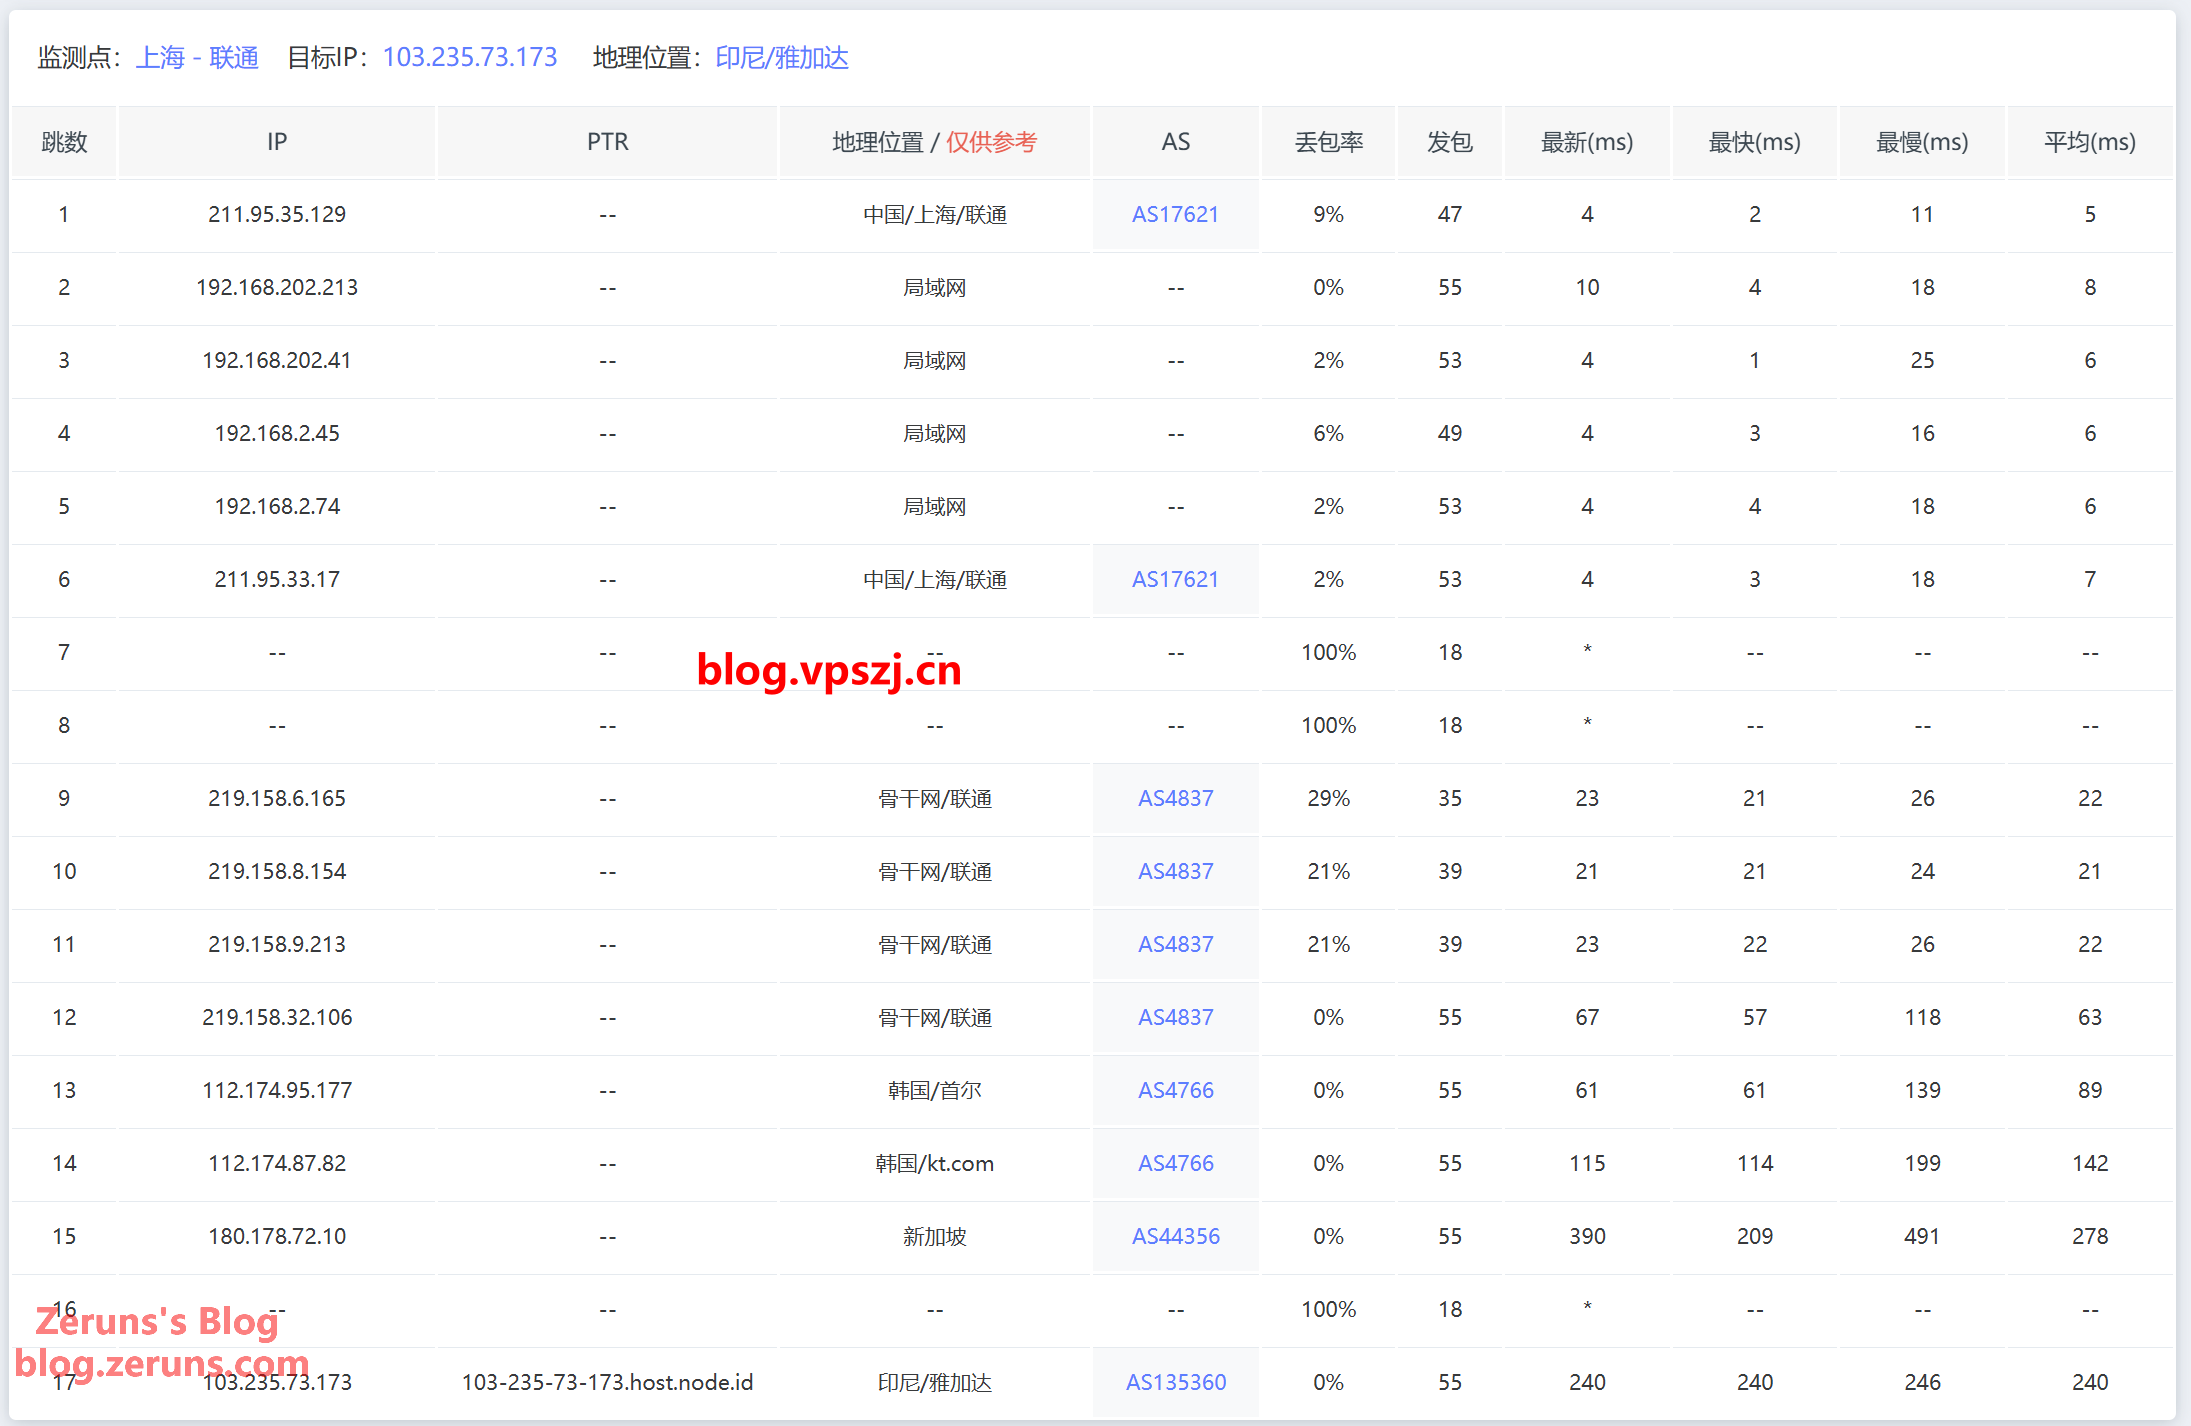The height and width of the screenshot is (1426, 2191).
Task: Click the 最慢(ms) column header
Action: (x=1921, y=142)
